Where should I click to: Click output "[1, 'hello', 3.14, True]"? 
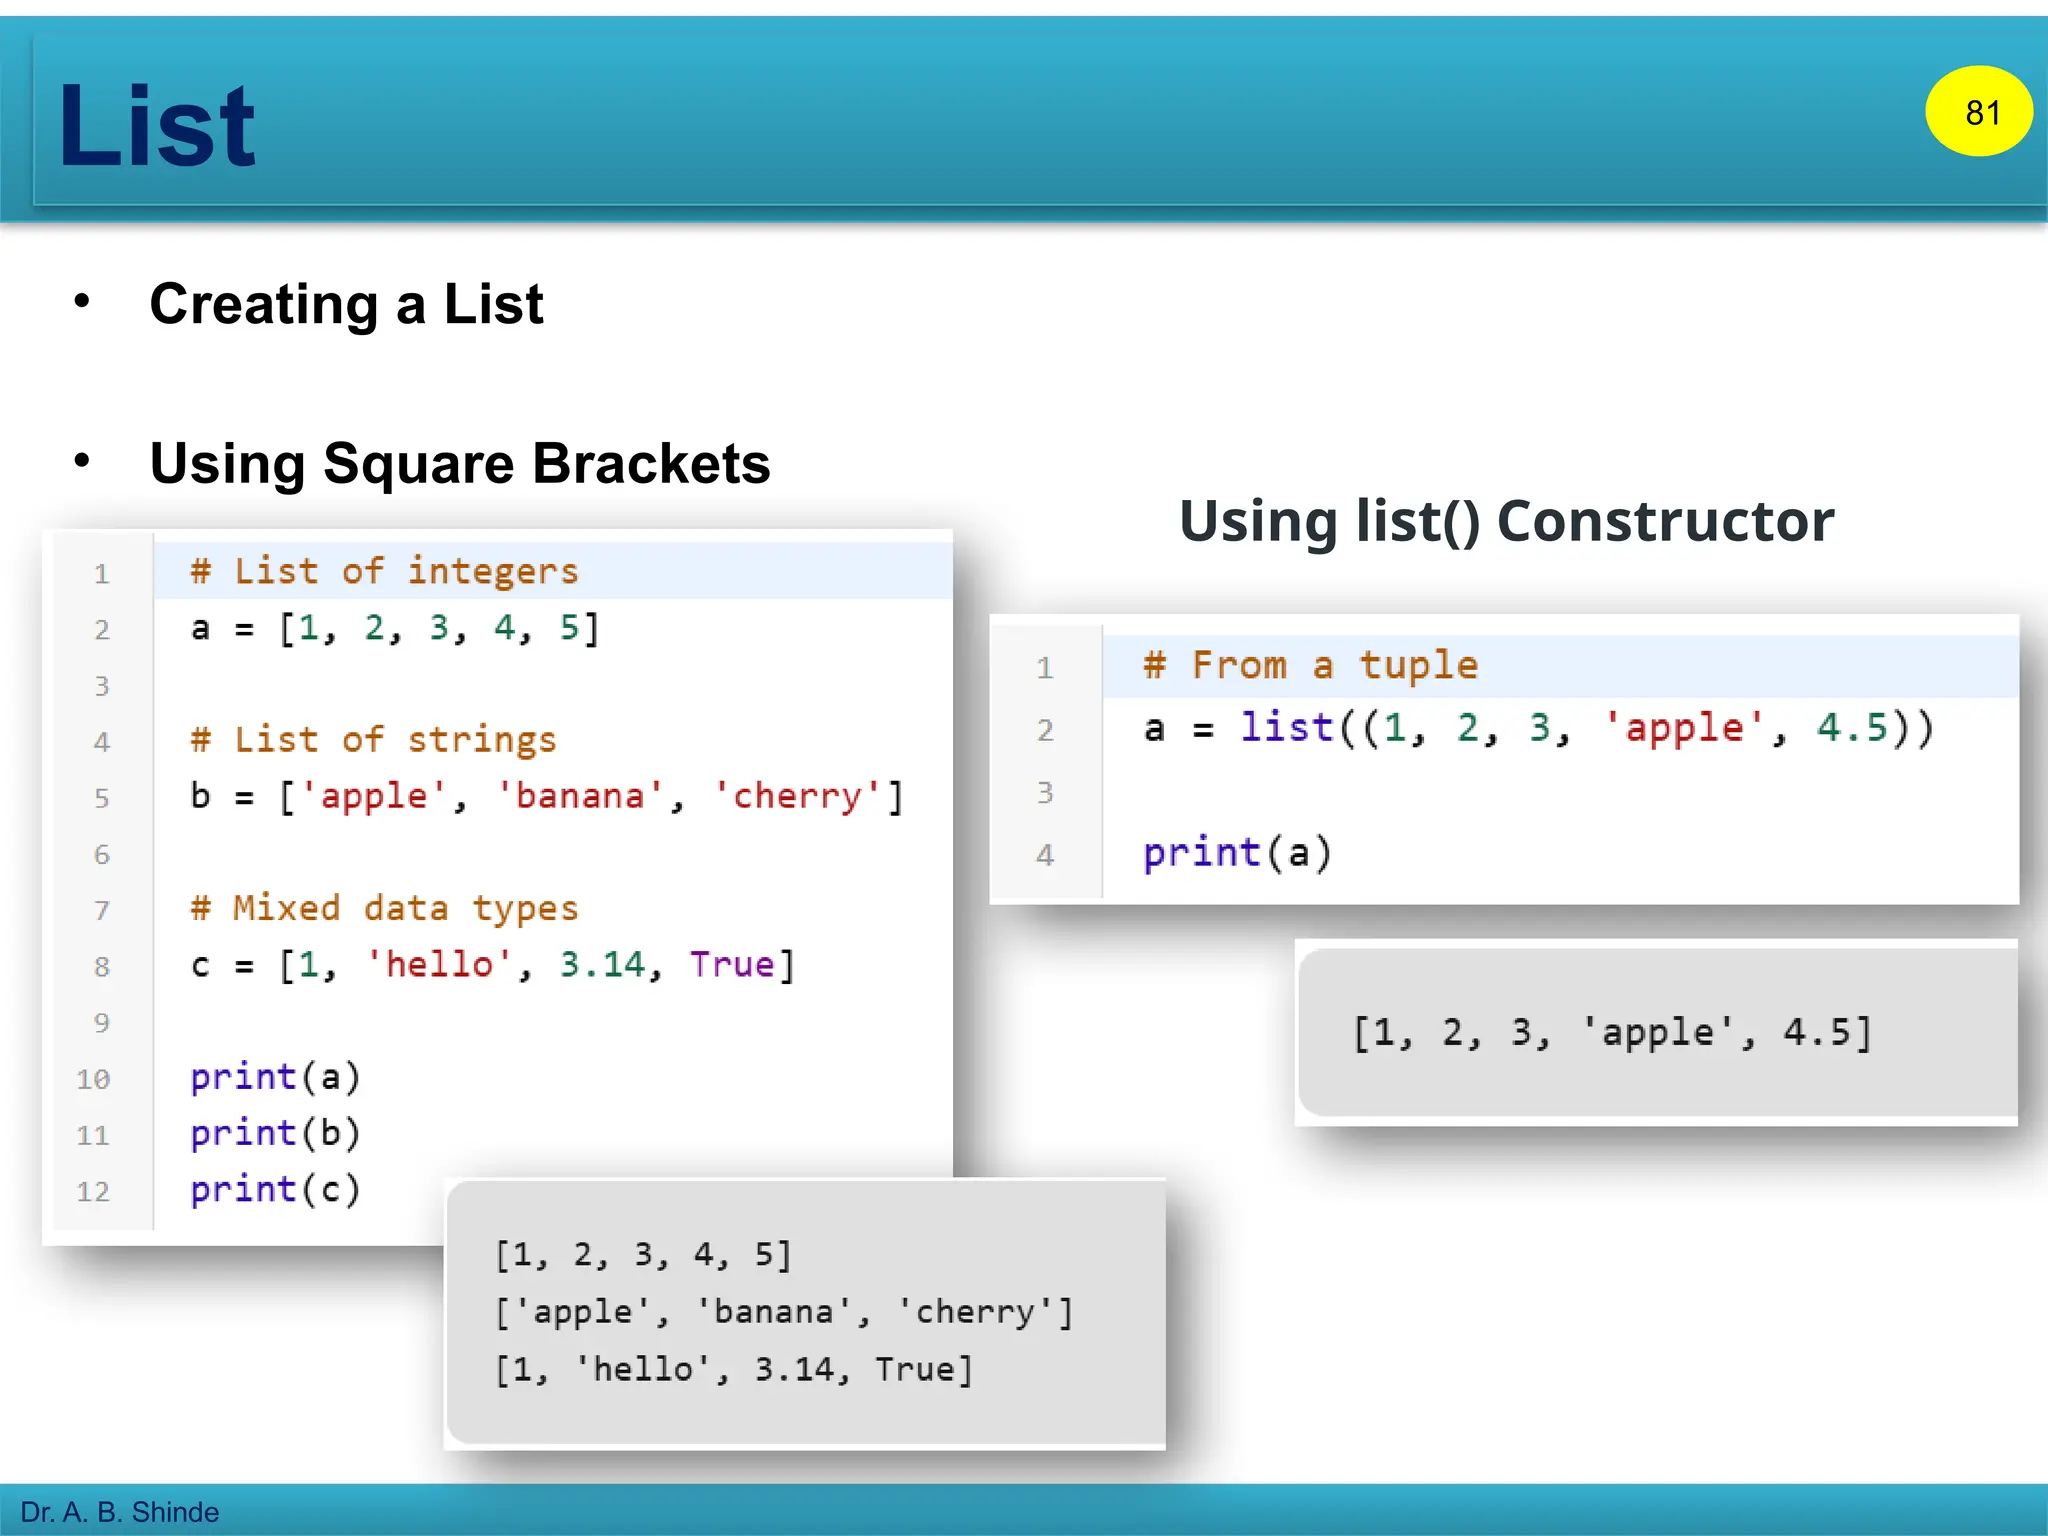[734, 1369]
